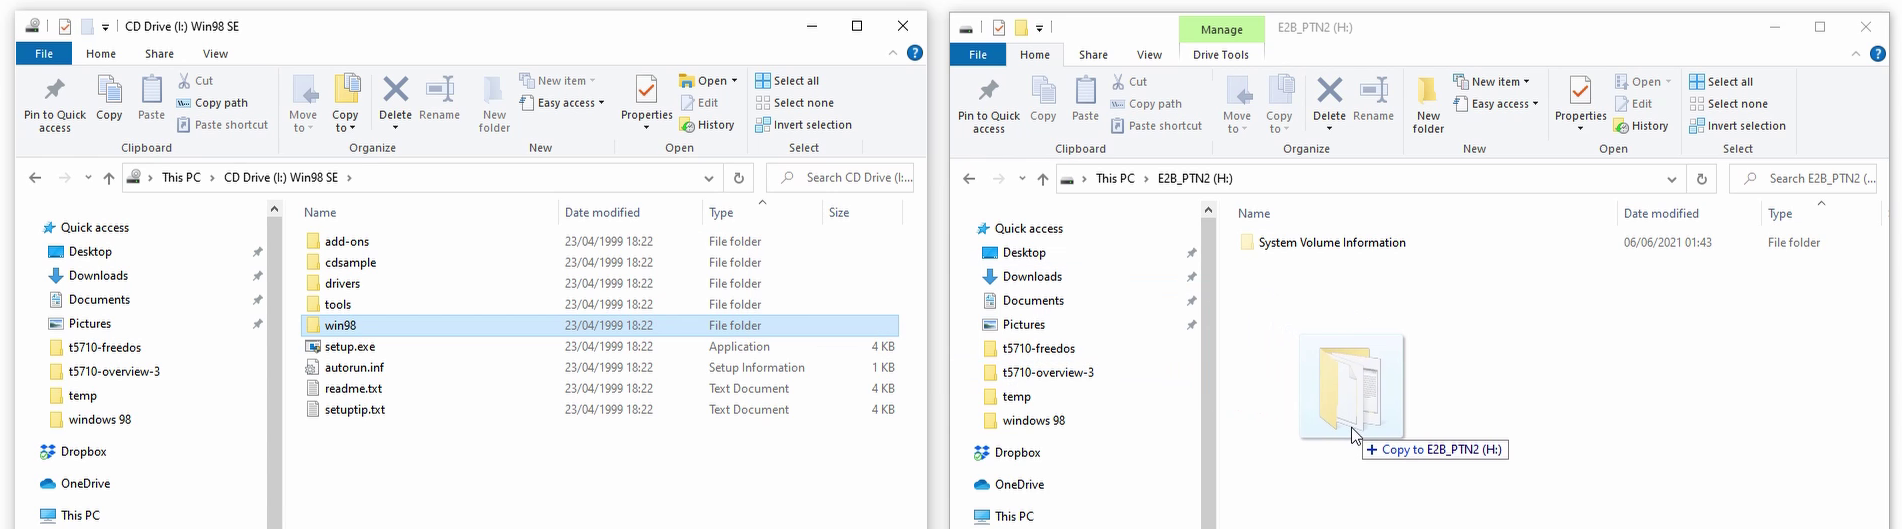Open Drive Tools tab in right window
The image size is (1902, 529).
tap(1220, 55)
